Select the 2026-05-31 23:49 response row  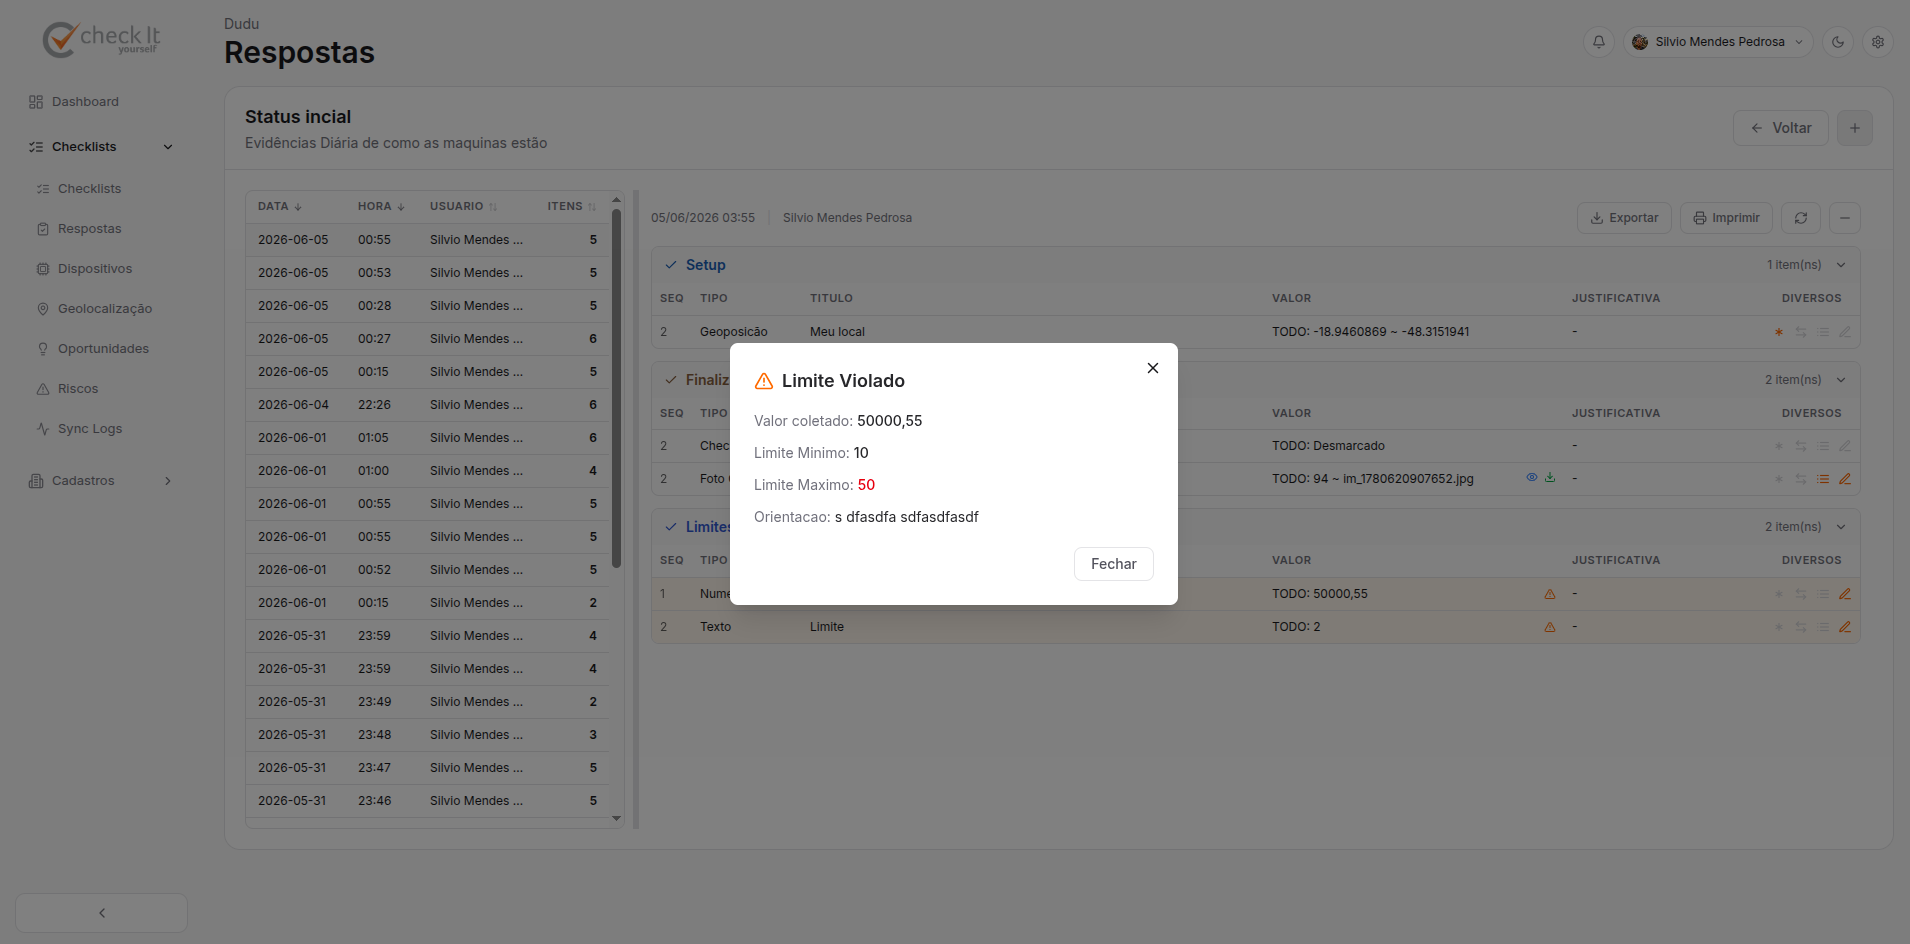[427, 702]
